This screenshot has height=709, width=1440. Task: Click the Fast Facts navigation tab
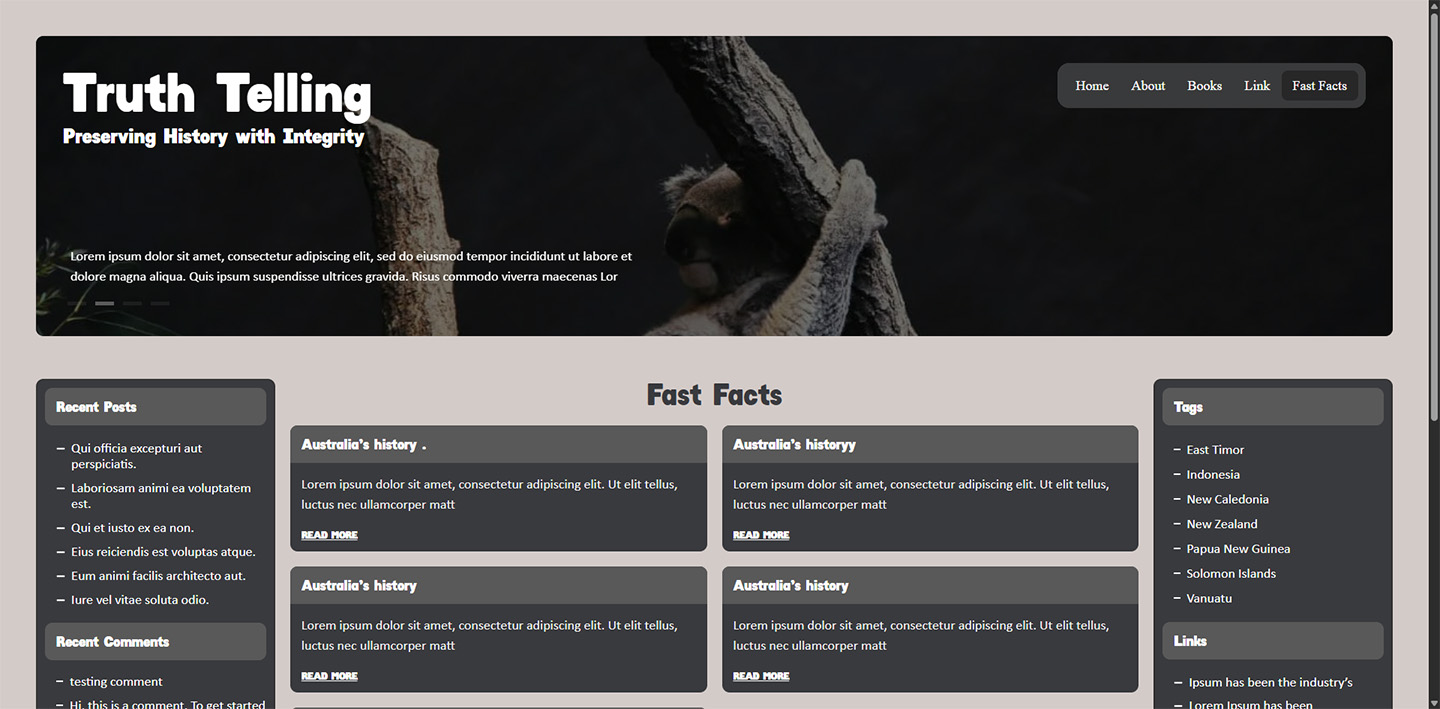1319,86
